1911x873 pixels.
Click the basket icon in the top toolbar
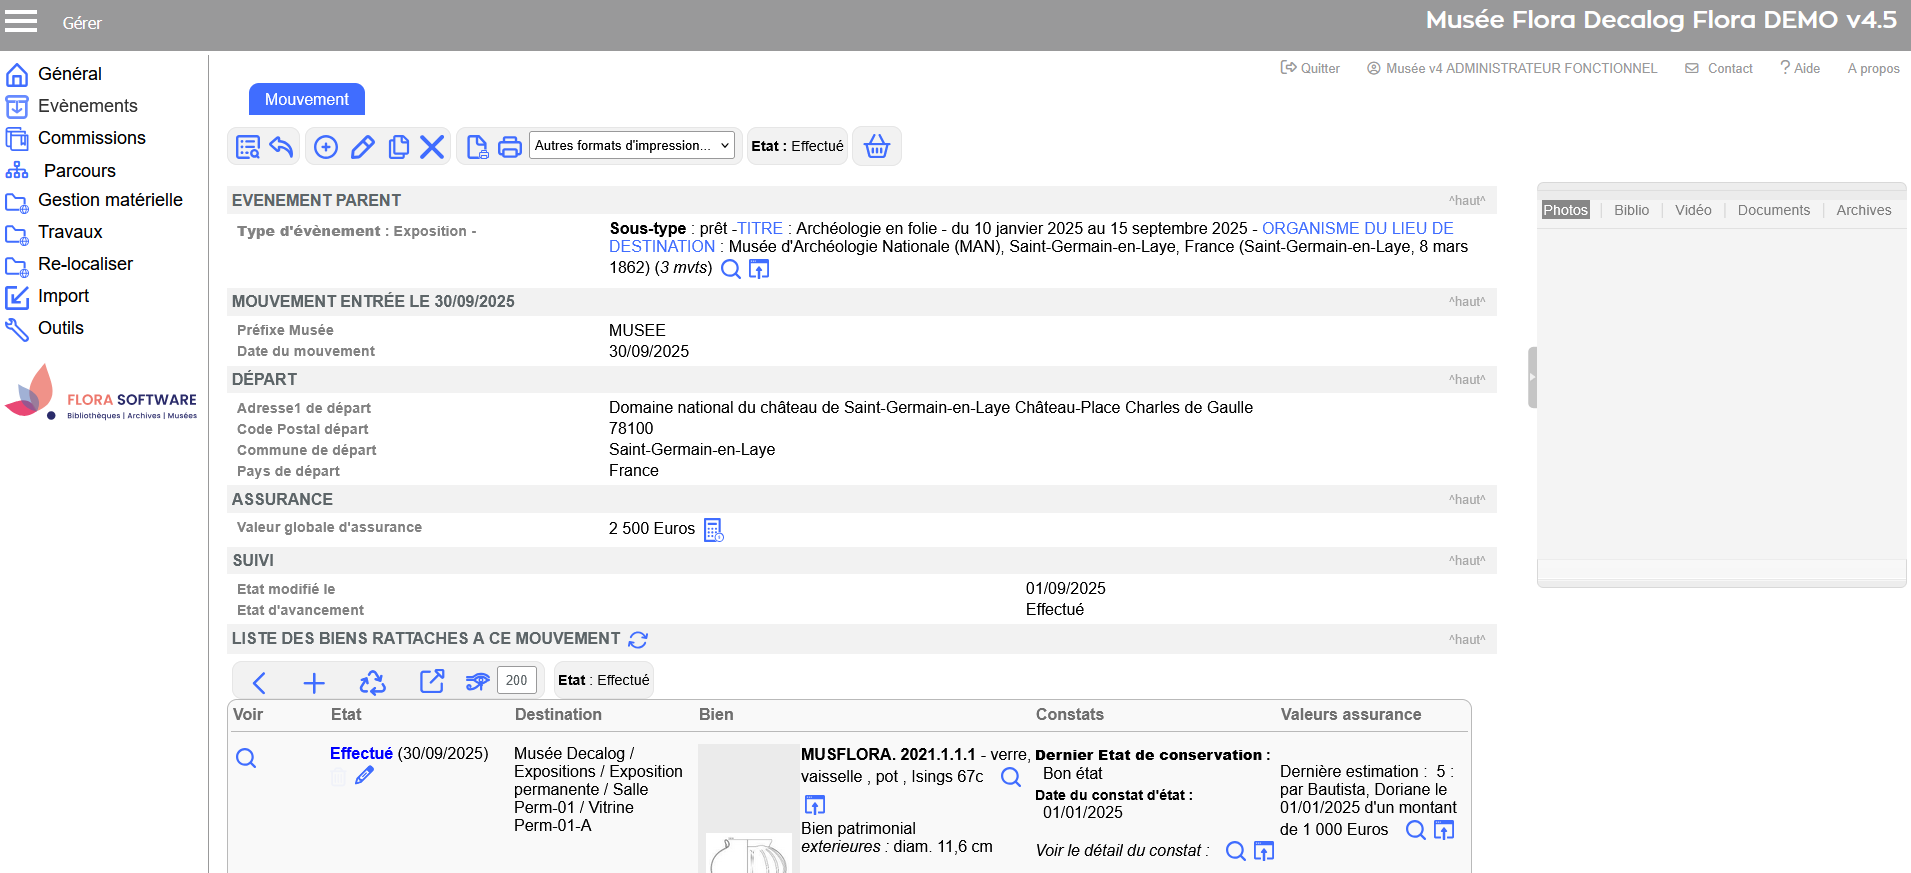tap(876, 146)
